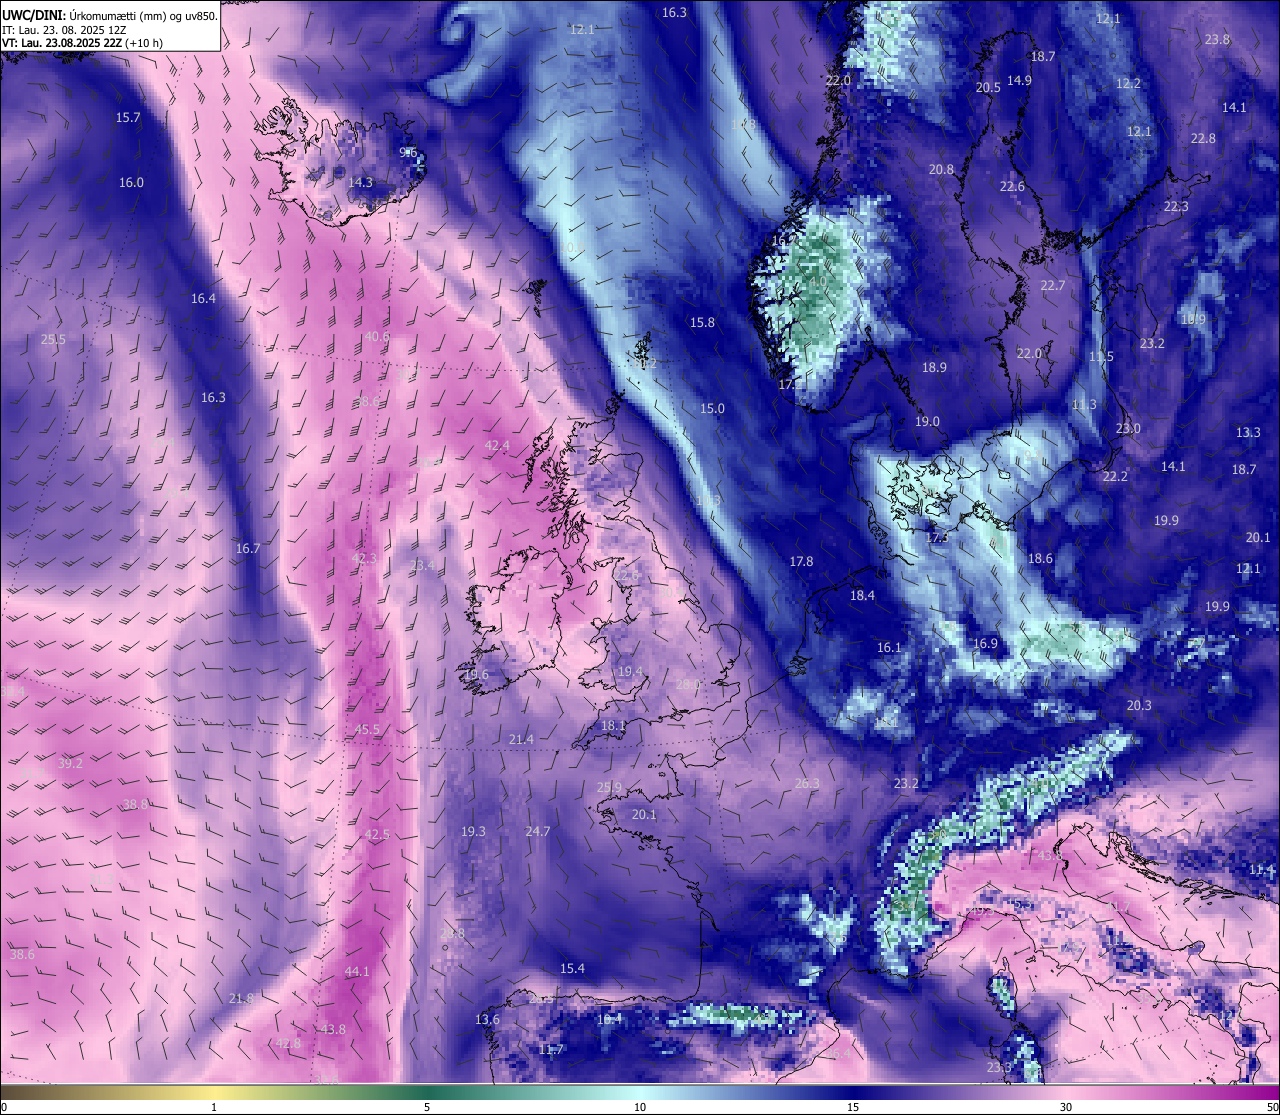Click the 20.3 value over central Europe
The image size is (1280, 1115).
(x=1139, y=705)
